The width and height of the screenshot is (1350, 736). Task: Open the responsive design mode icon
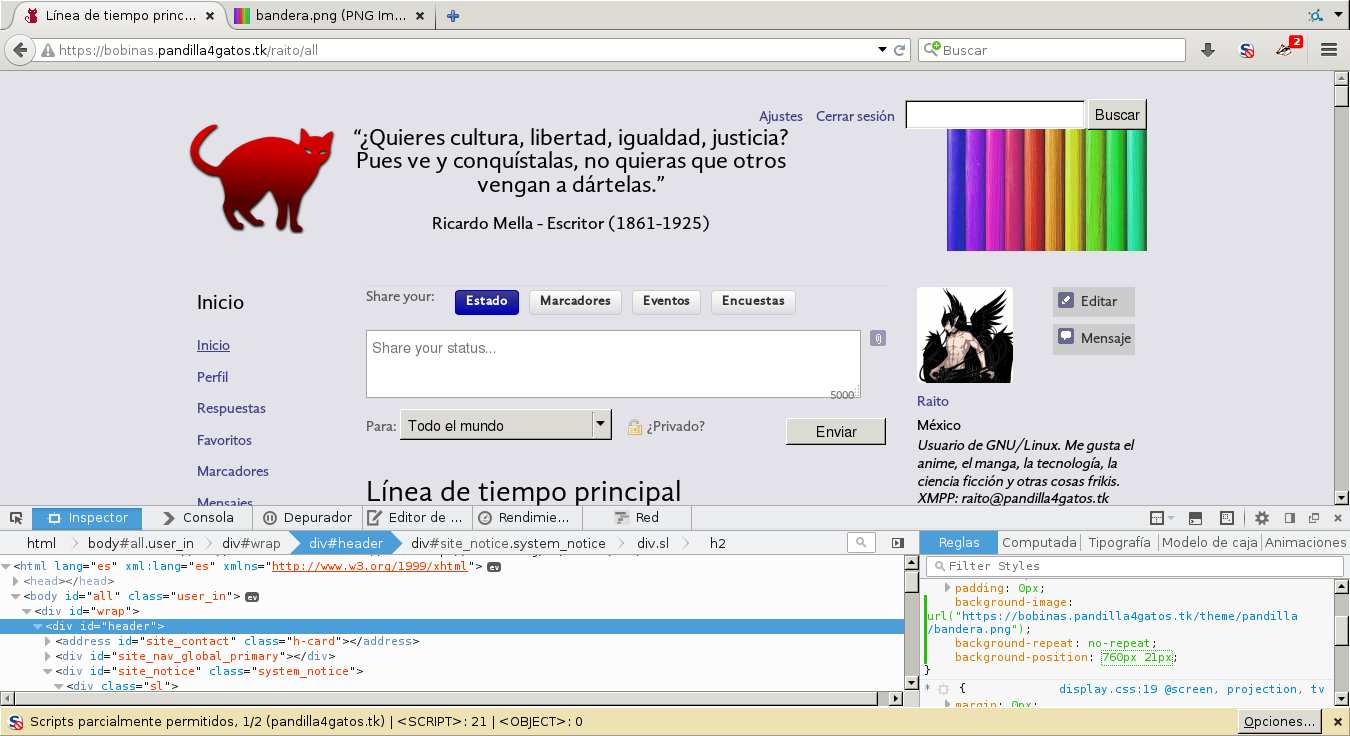1227,518
